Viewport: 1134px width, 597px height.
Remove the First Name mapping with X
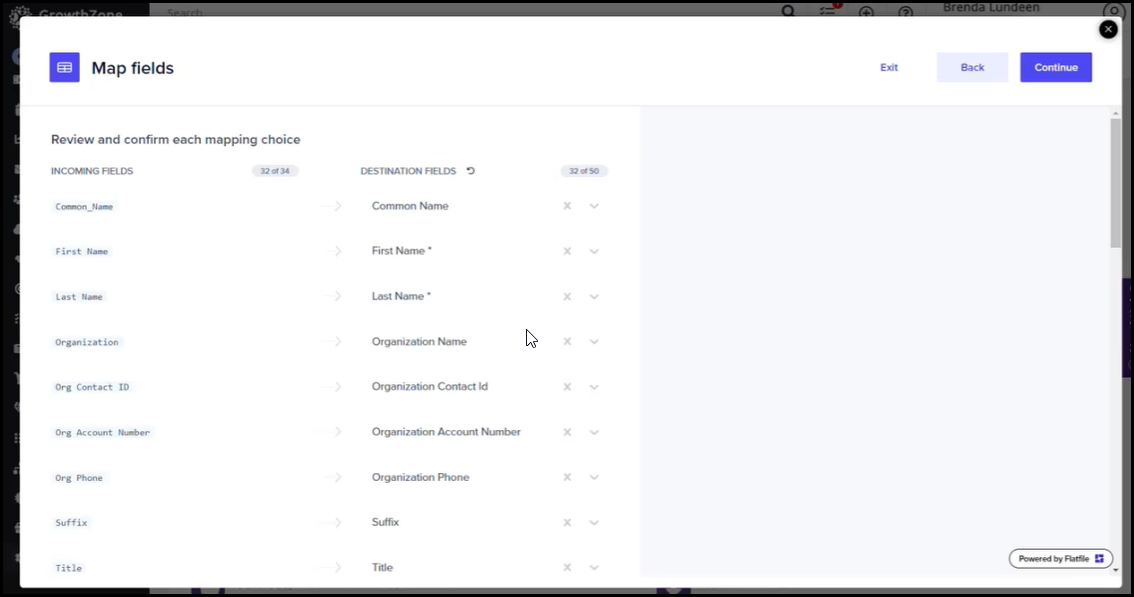tap(567, 251)
